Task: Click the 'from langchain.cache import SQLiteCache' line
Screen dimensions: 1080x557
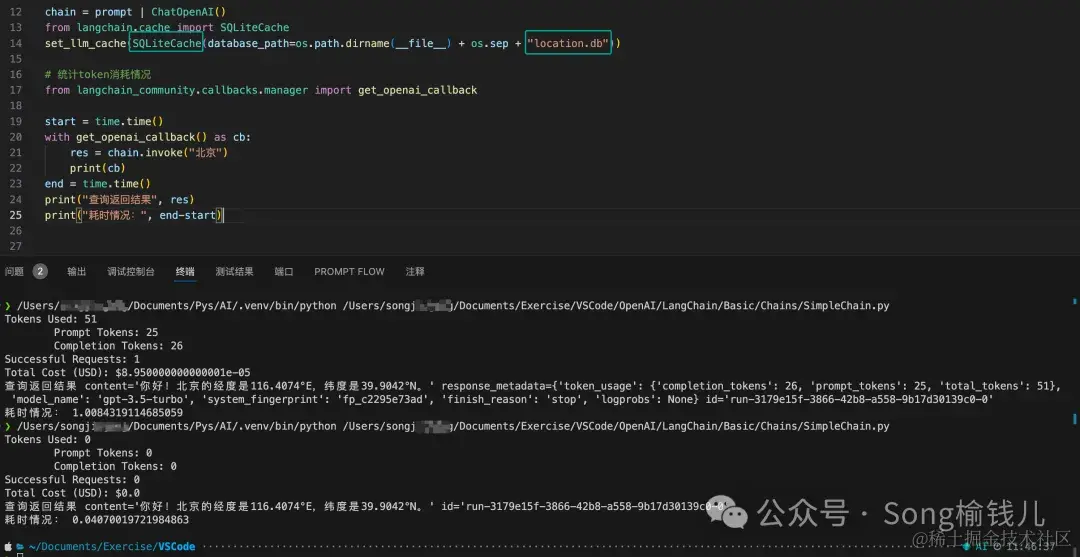Action: pos(167,28)
